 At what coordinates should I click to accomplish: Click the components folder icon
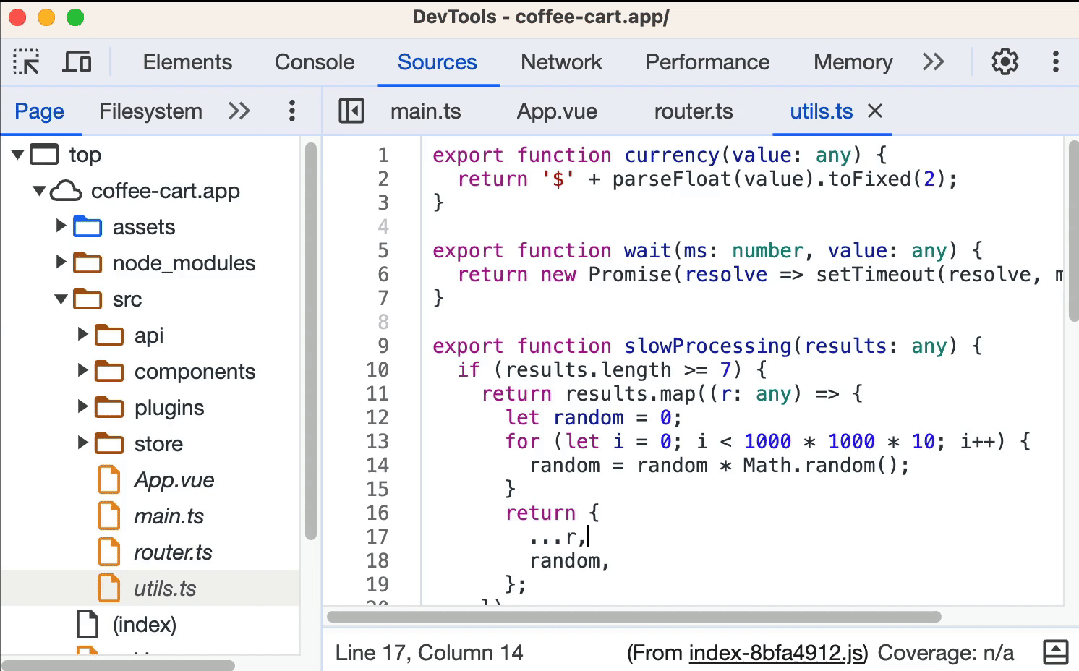pyautogui.click(x=109, y=371)
